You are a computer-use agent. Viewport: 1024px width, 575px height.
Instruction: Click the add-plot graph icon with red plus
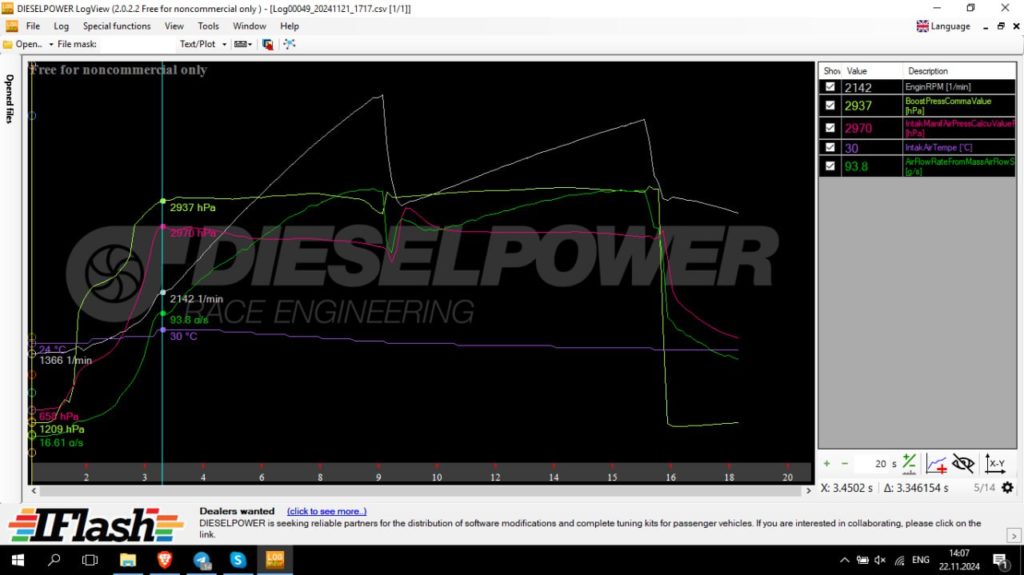point(936,464)
